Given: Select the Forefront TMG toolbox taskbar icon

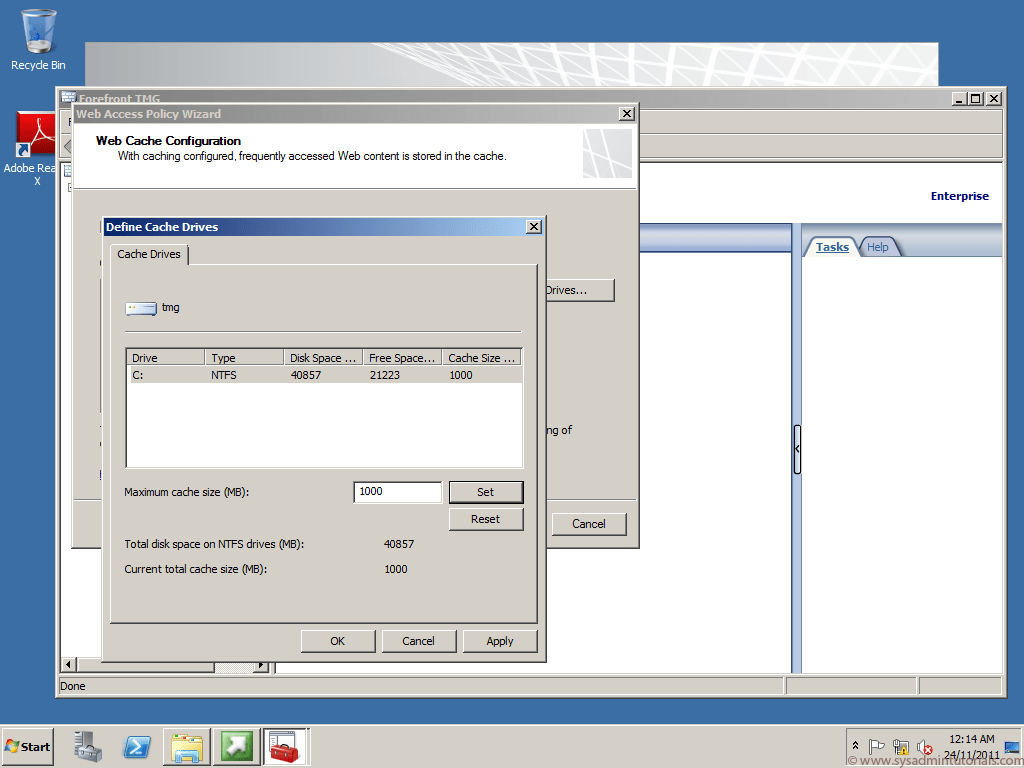Looking at the screenshot, I should tap(285, 746).
